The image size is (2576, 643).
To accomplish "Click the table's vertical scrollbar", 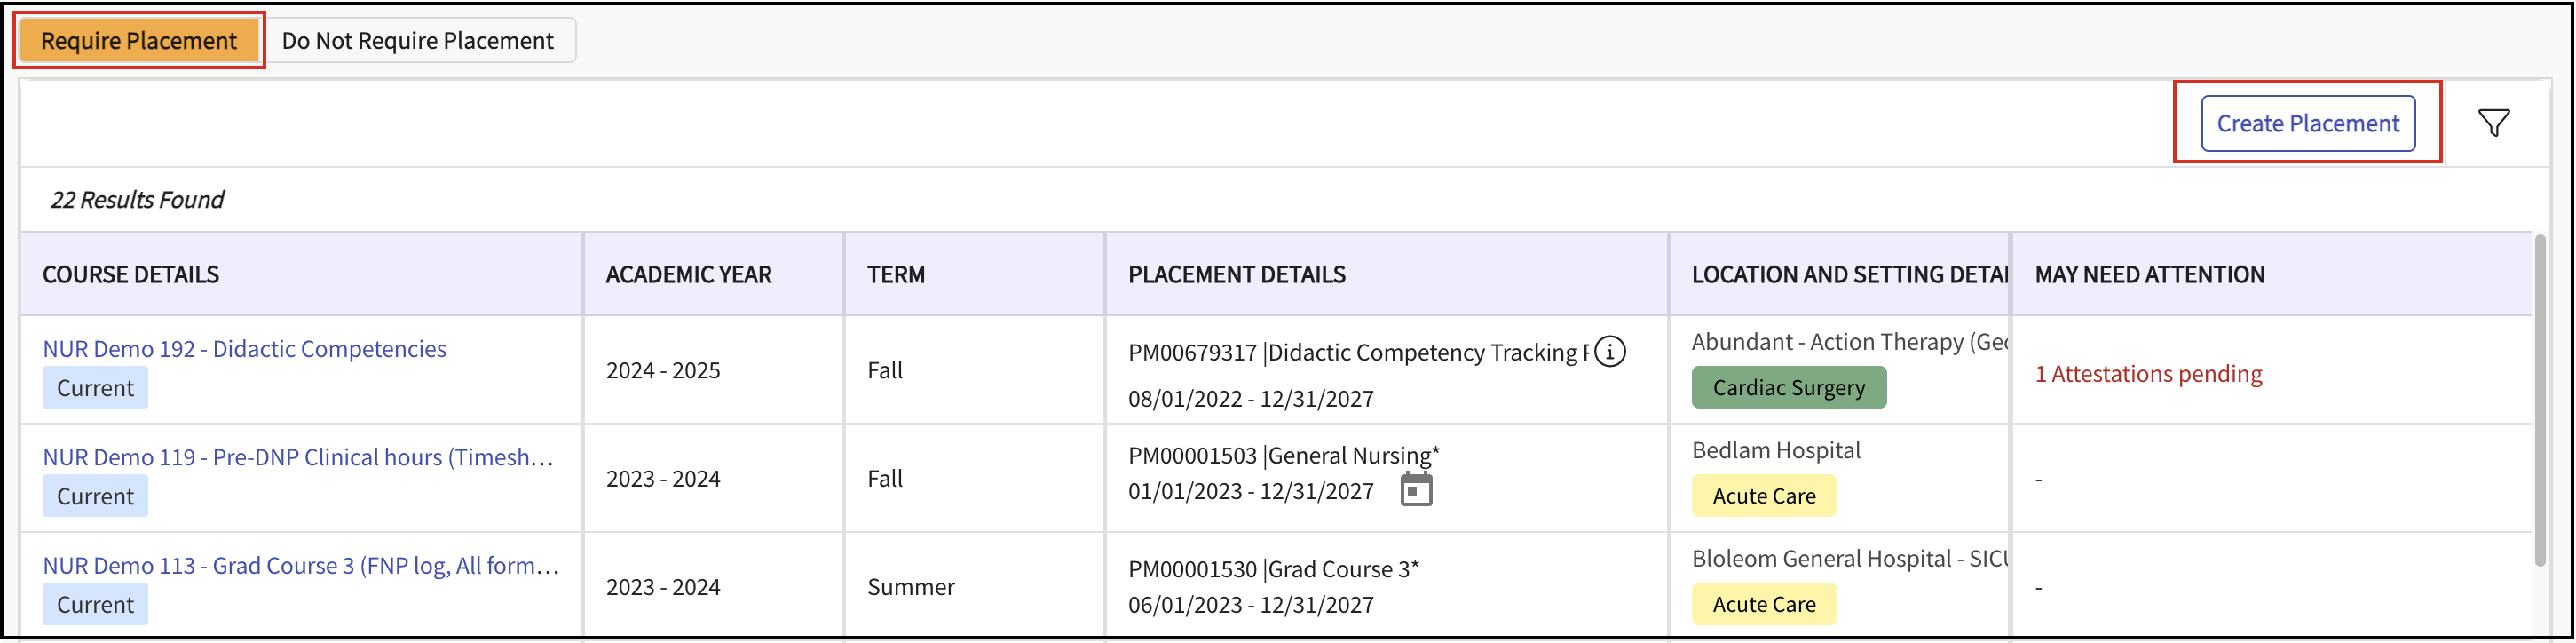I will [x=2540, y=400].
